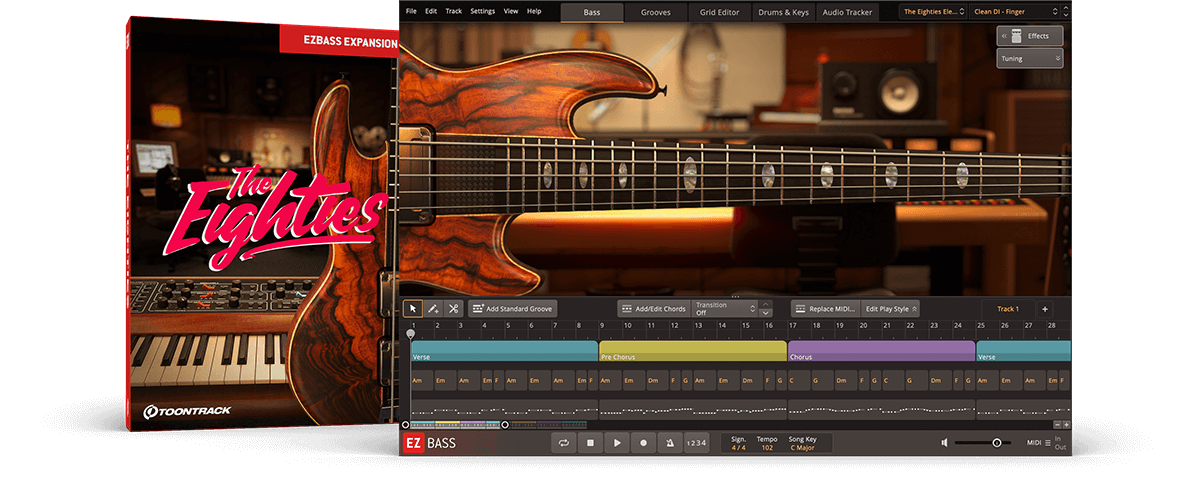Screen dimensions: 1200x488
Task: Select the pencil draw tool
Action: coord(433,309)
